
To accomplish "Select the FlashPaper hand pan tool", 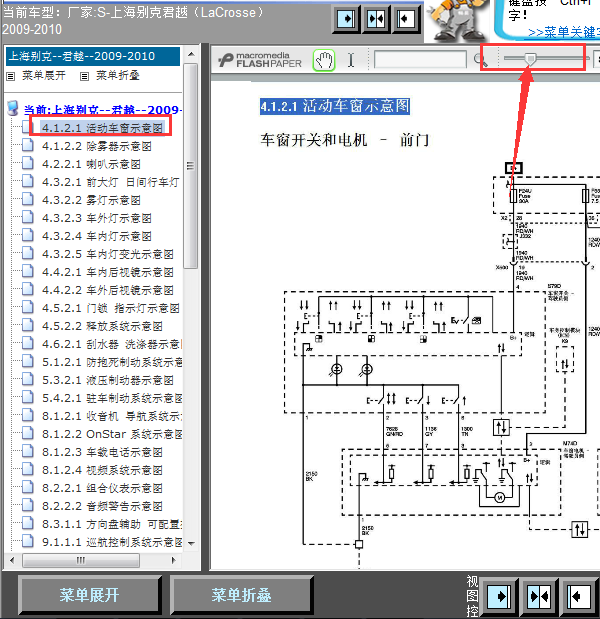I will pos(324,60).
